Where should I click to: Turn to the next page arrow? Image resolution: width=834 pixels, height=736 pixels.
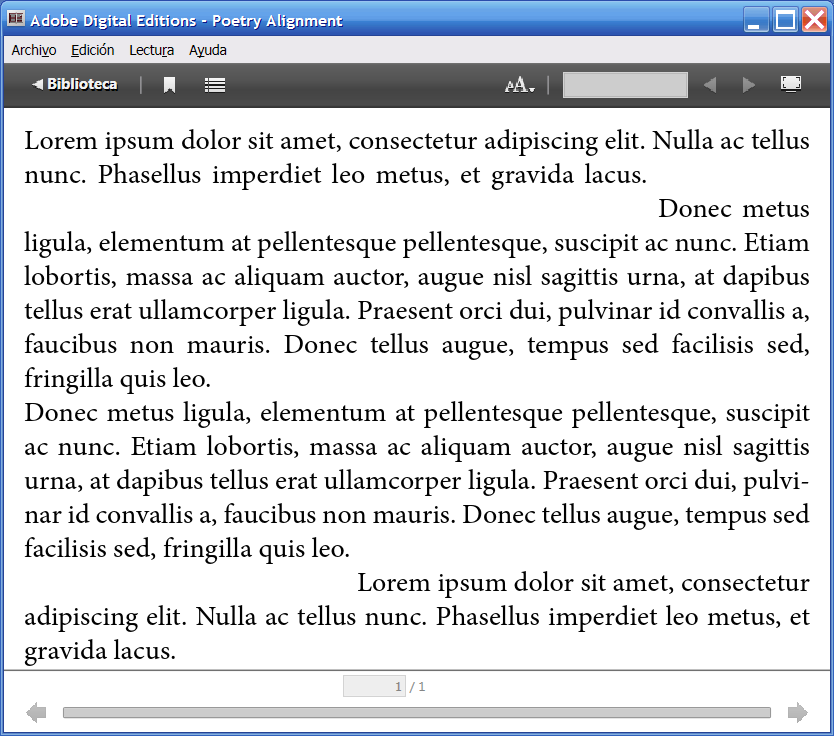[797, 713]
